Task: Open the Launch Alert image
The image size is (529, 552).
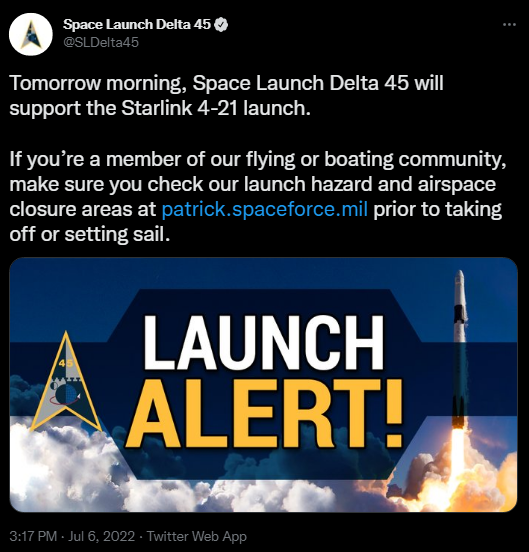Action: [x=263, y=384]
